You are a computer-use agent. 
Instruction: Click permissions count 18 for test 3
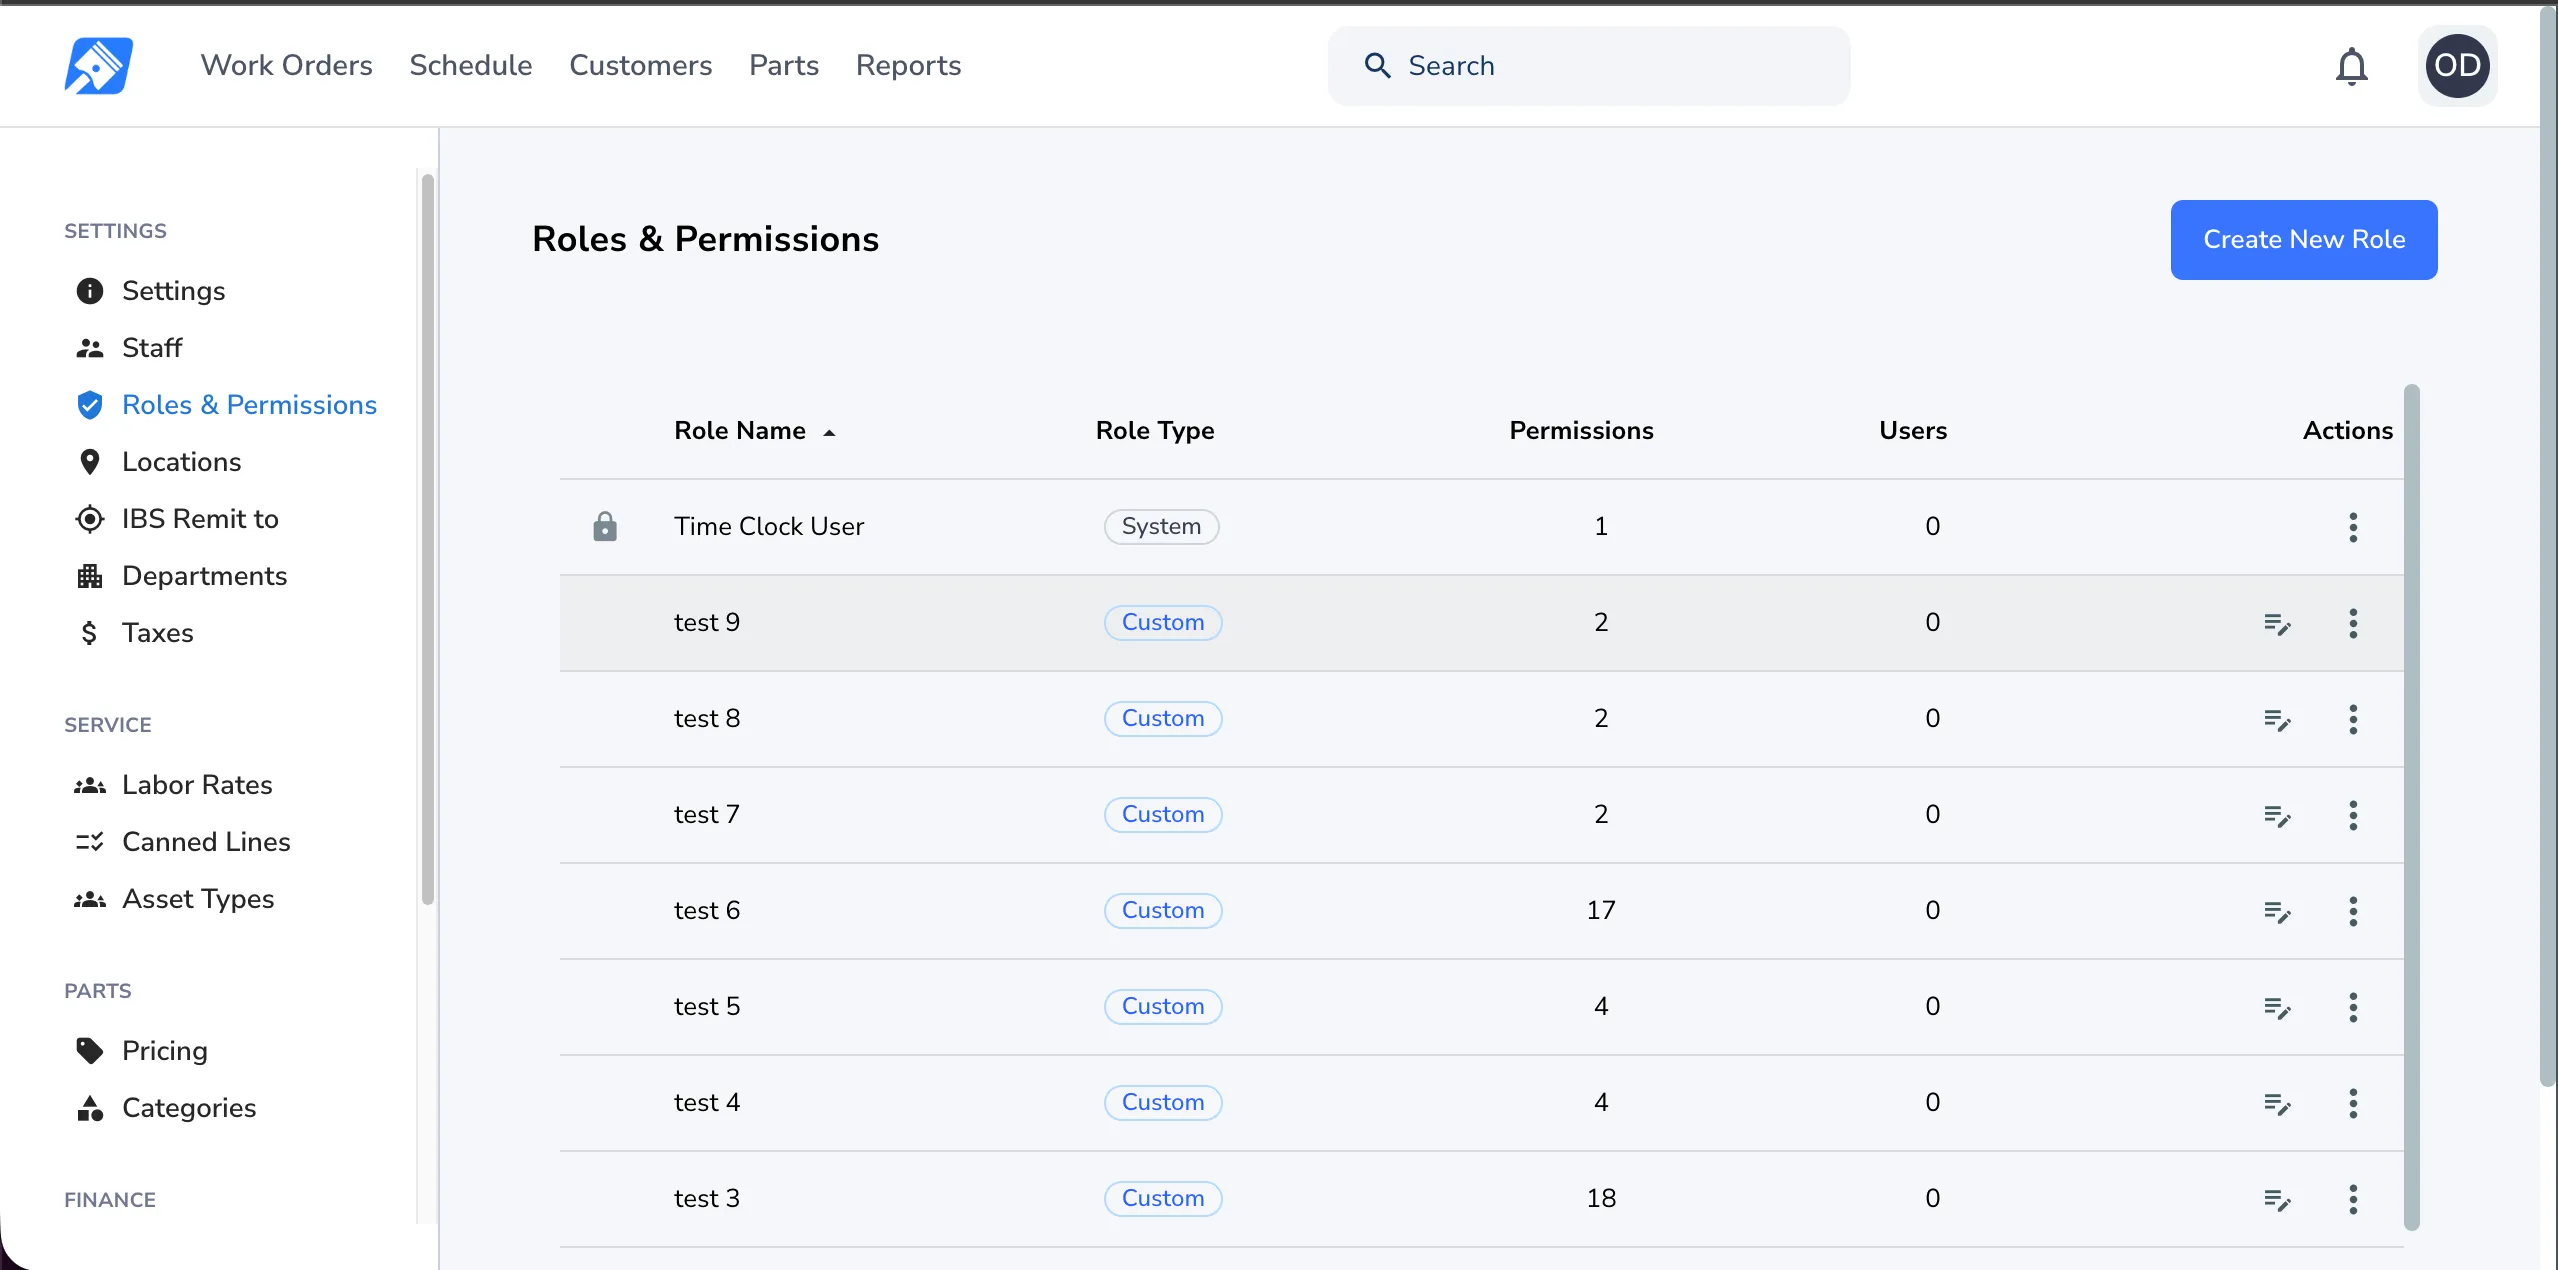tap(1601, 1199)
